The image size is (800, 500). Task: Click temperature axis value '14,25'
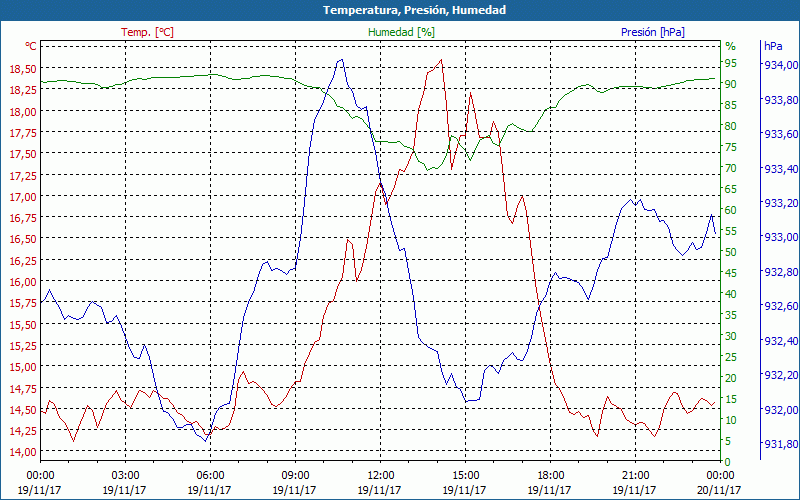pyautogui.click(x=22, y=430)
